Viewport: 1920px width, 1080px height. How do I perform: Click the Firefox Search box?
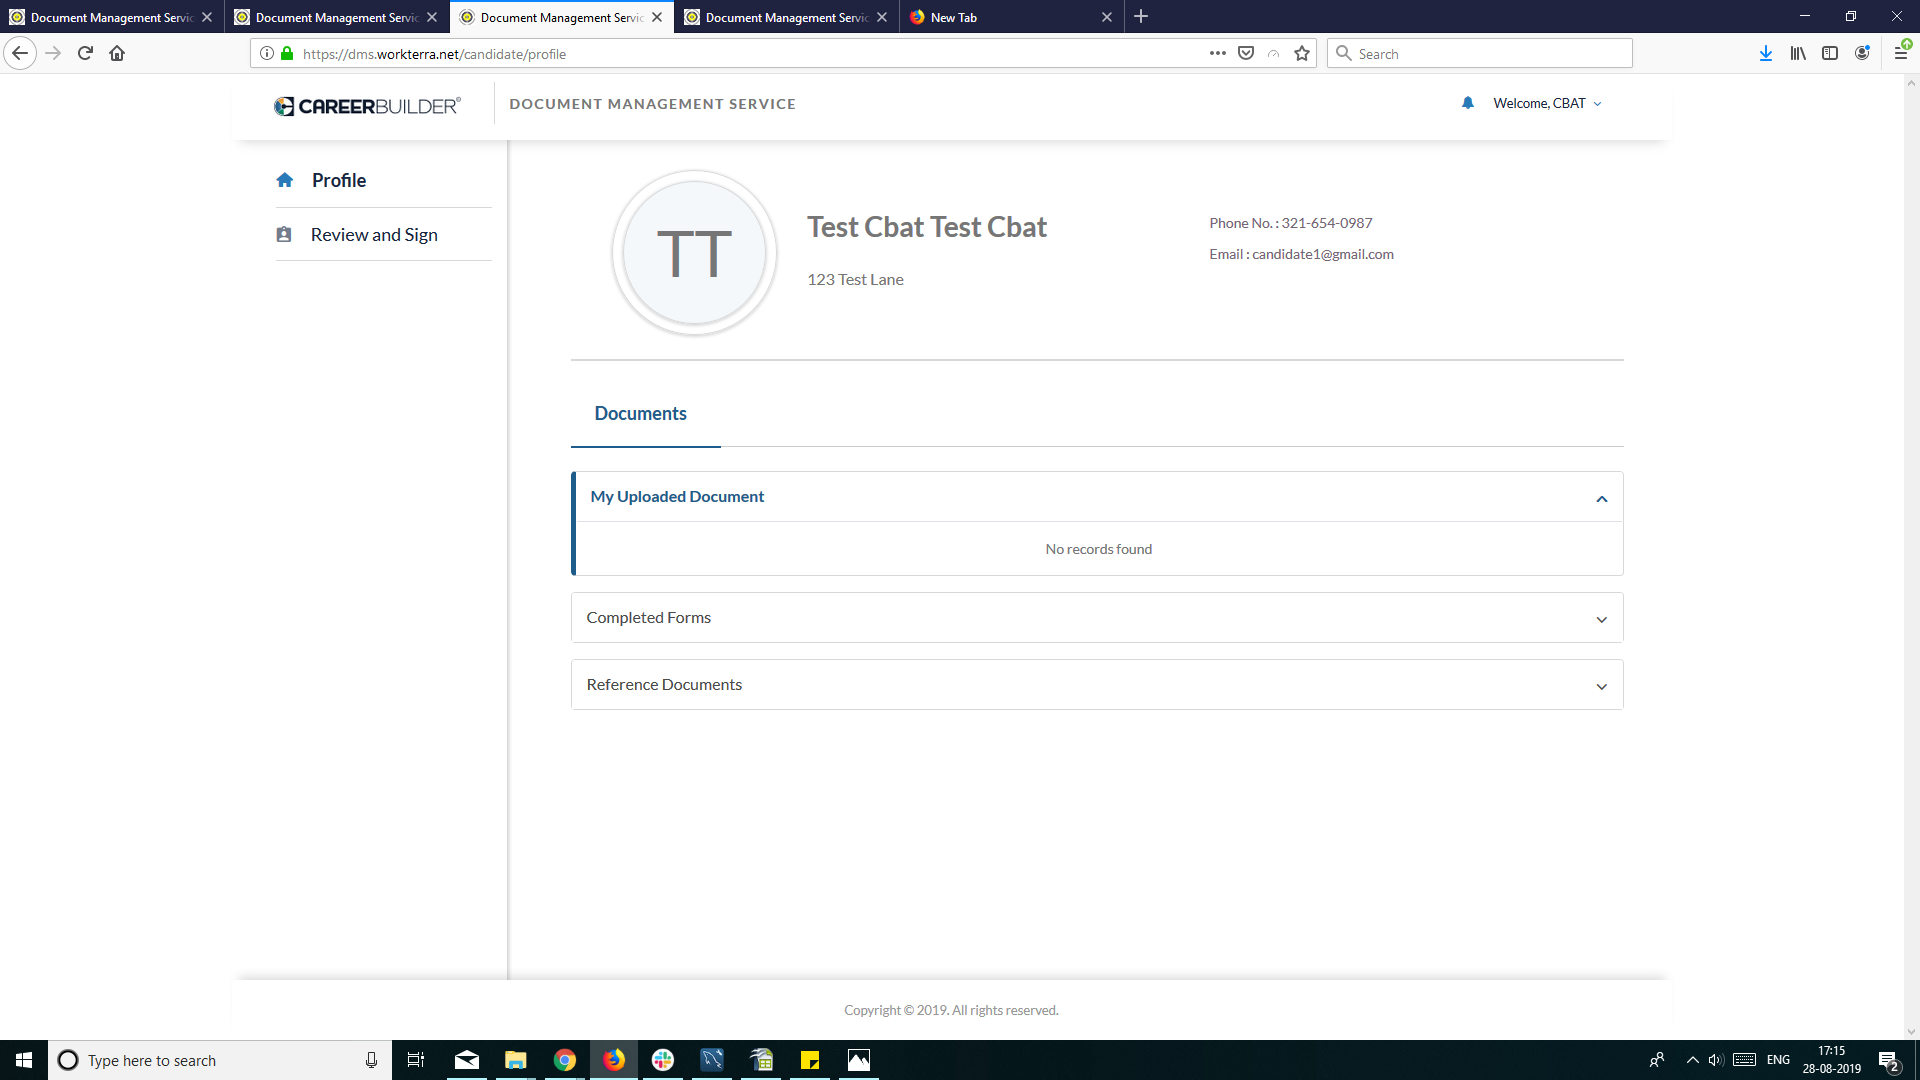pyautogui.click(x=1480, y=53)
